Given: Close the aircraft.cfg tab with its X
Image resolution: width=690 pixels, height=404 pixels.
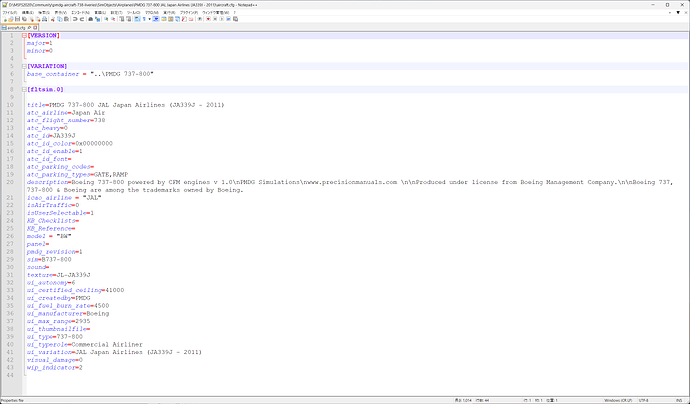Looking at the screenshot, I should (x=35, y=28).
